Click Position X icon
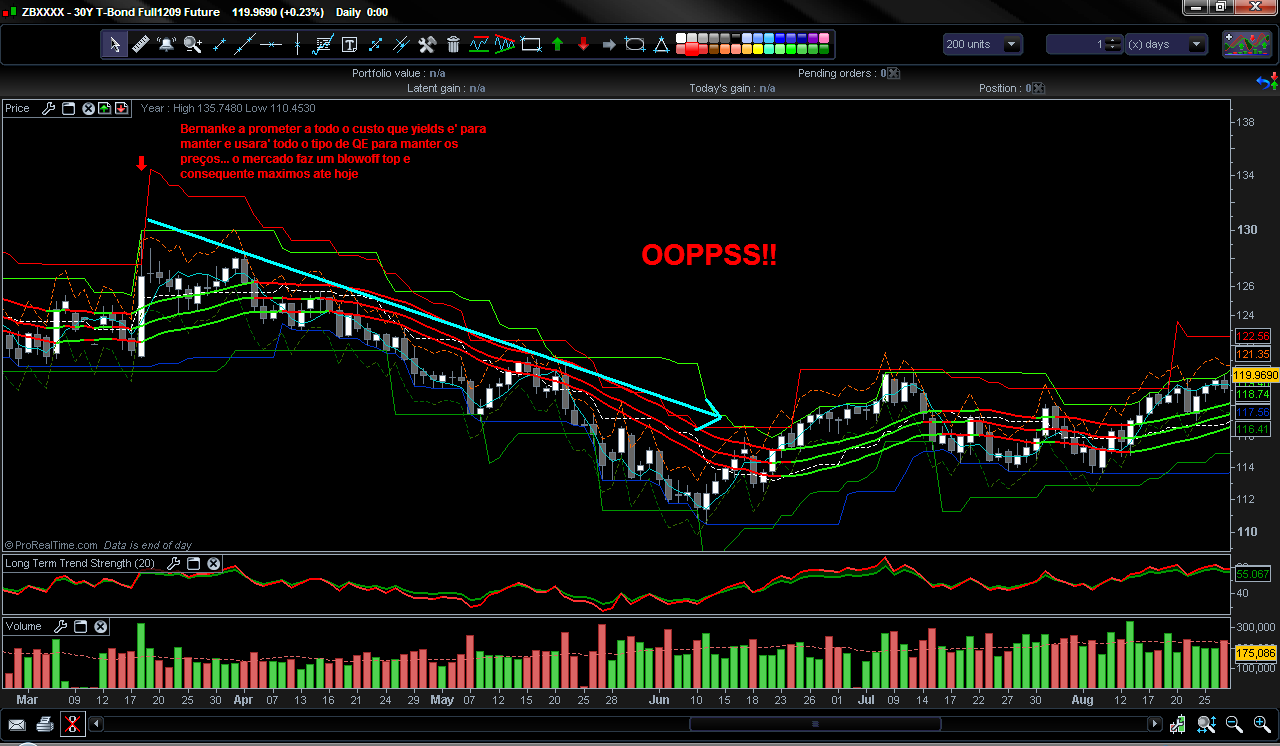The width and height of the screenshot is (1280, 746). pyautogui.click(x=1038, y=88)
